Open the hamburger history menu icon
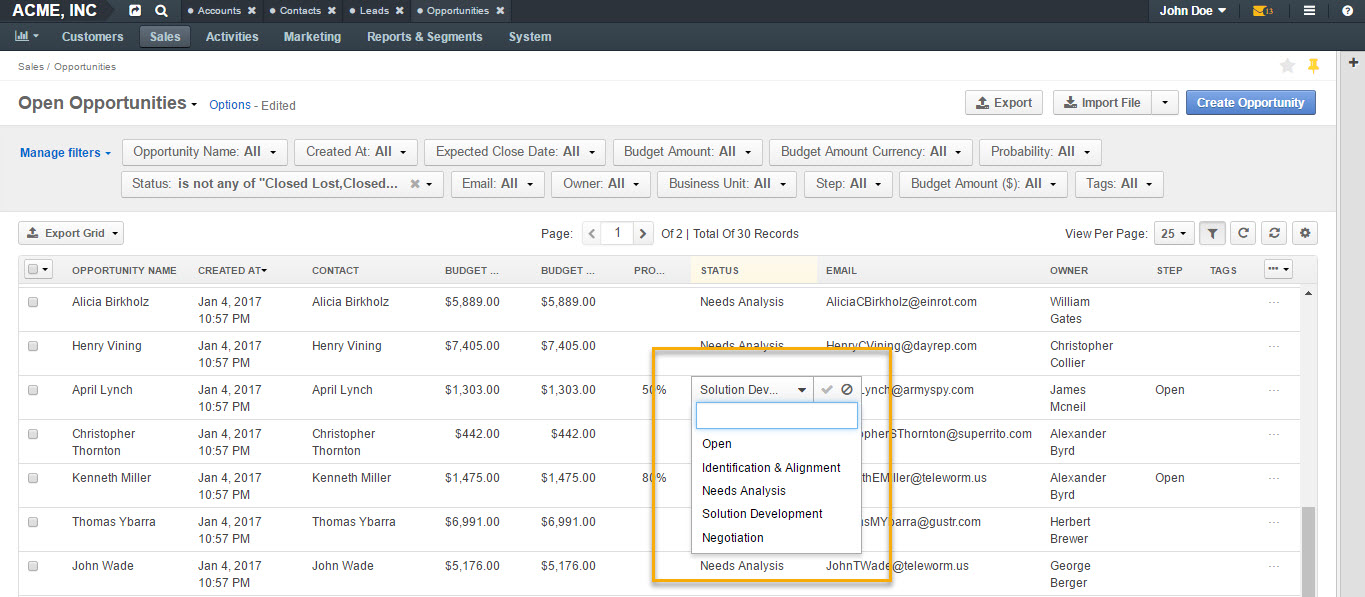The width and height of the screenshot is (1365, 597). click(x=1310, y=11)
